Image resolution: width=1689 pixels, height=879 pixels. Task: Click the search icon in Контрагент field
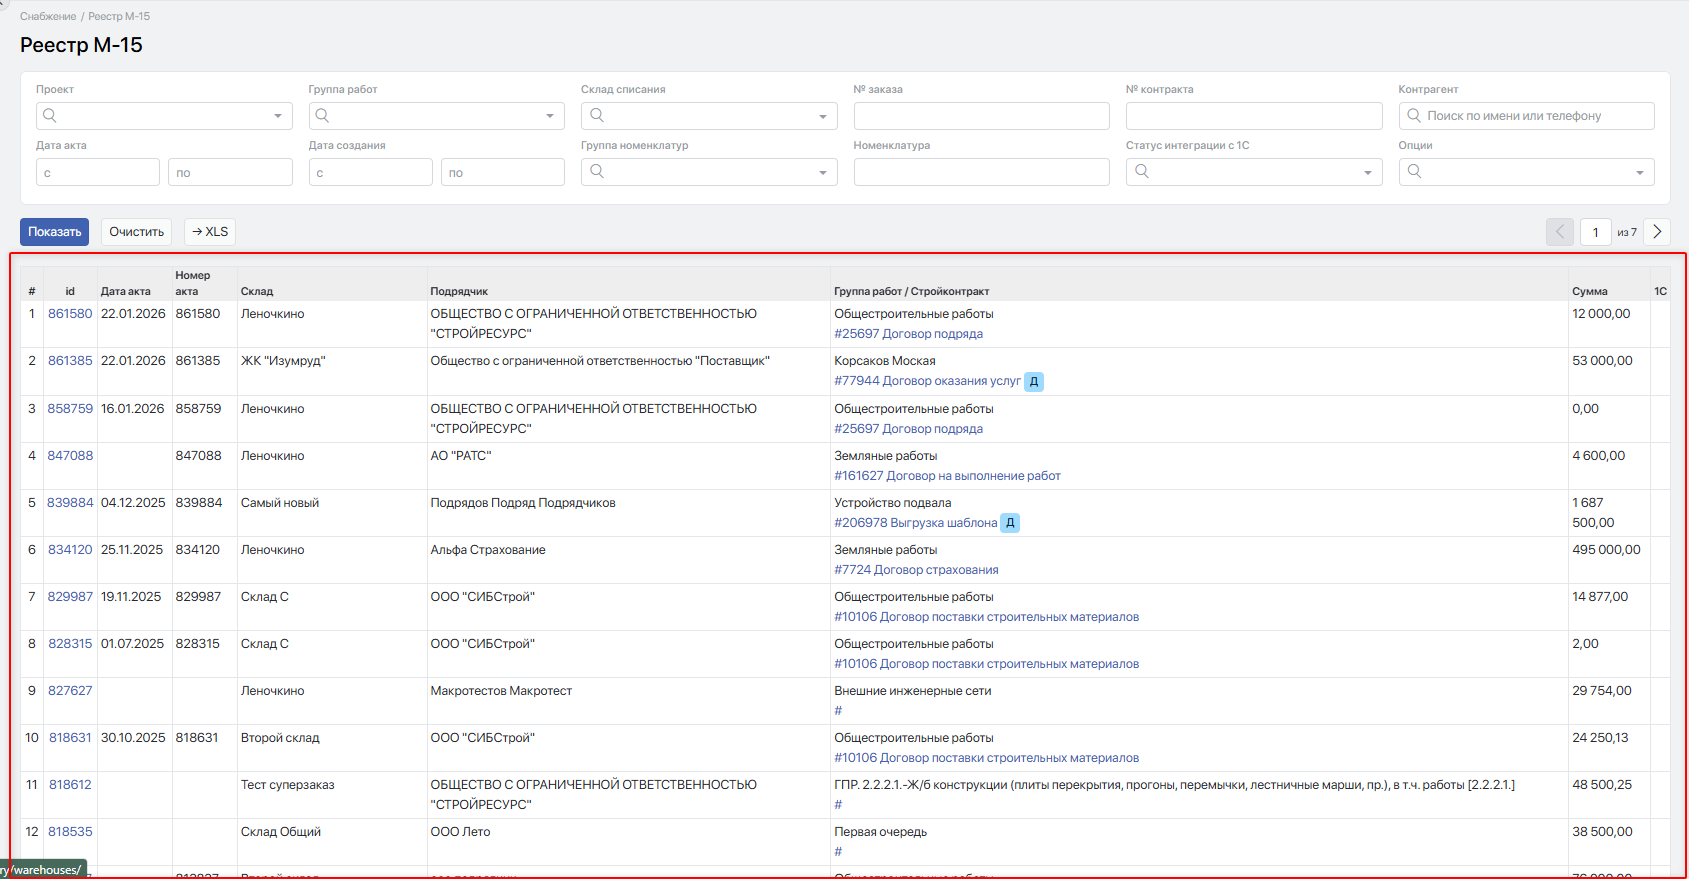1414,116
